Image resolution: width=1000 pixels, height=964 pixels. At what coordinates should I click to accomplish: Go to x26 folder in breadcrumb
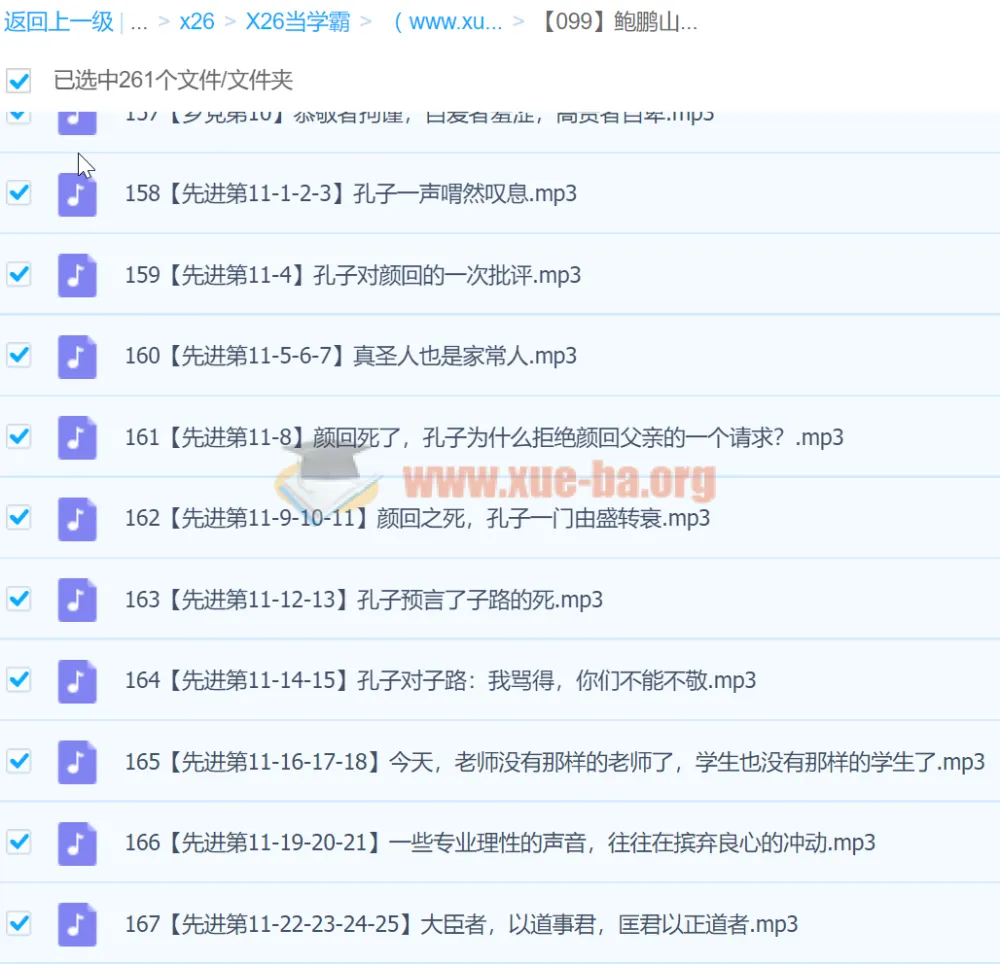point(197,23)
